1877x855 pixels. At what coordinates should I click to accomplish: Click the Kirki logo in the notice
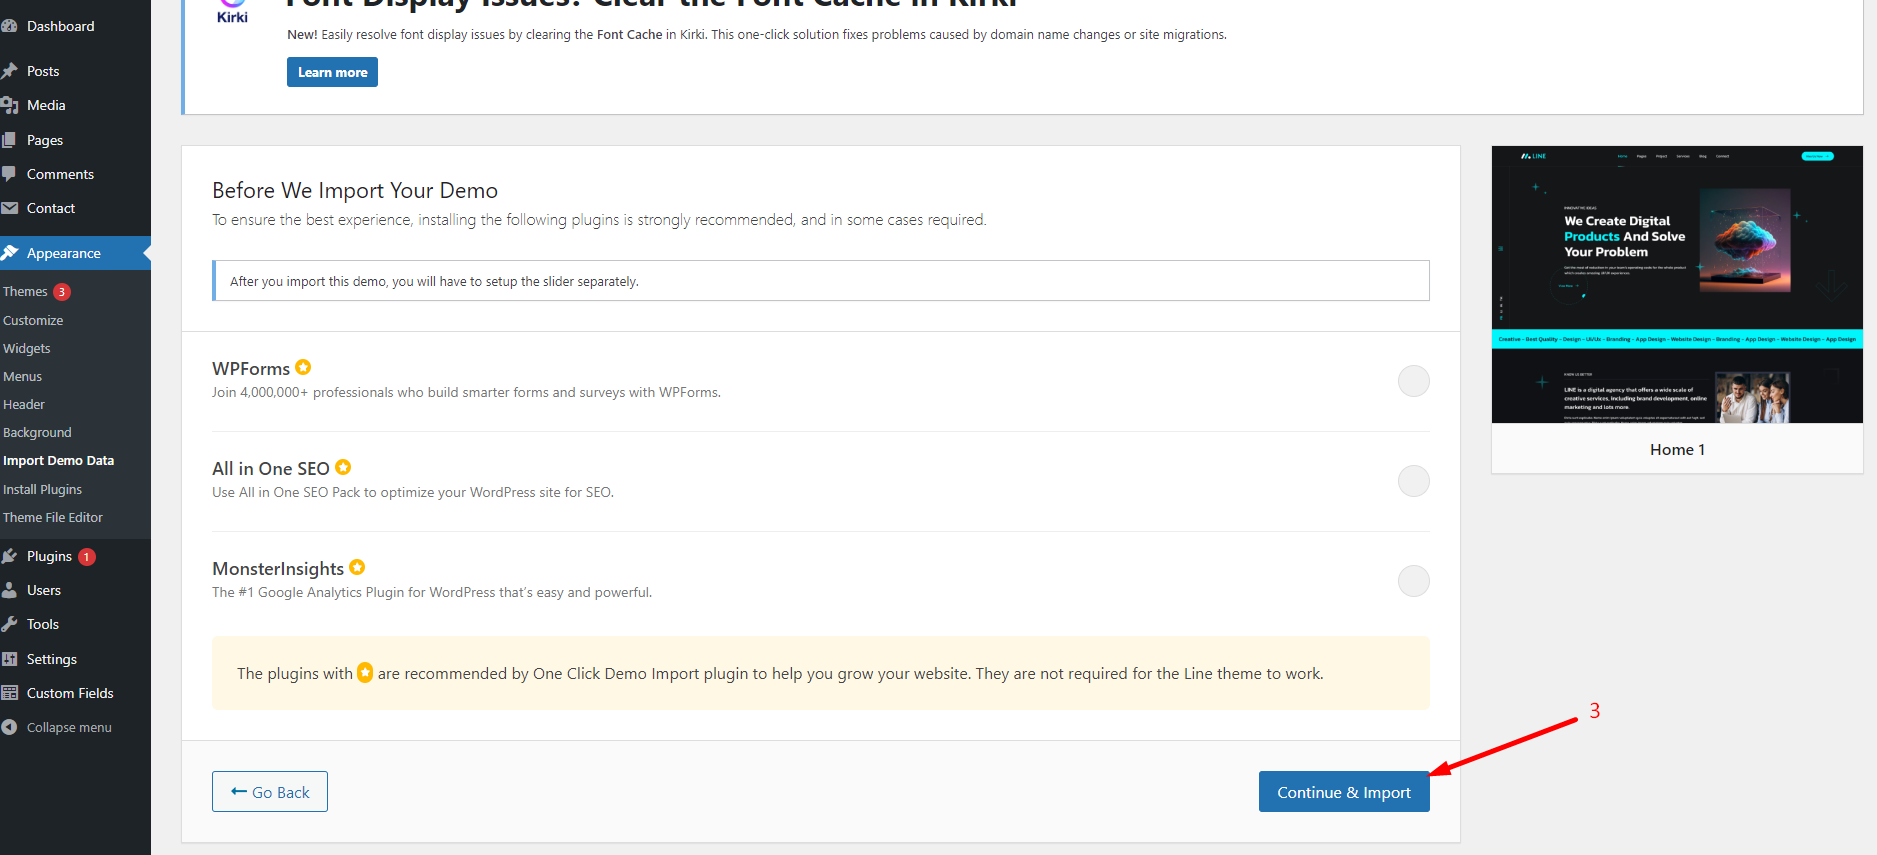coord(232,11)
